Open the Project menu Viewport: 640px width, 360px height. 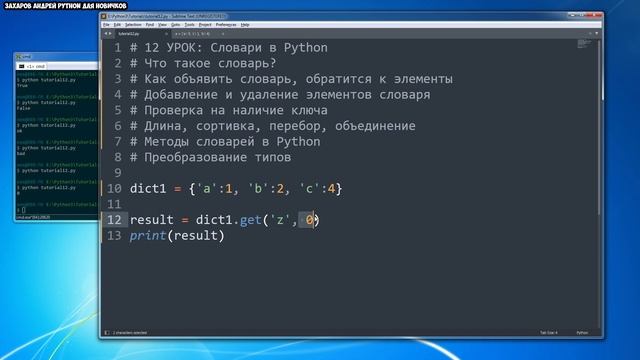click(x=205, y=25)
